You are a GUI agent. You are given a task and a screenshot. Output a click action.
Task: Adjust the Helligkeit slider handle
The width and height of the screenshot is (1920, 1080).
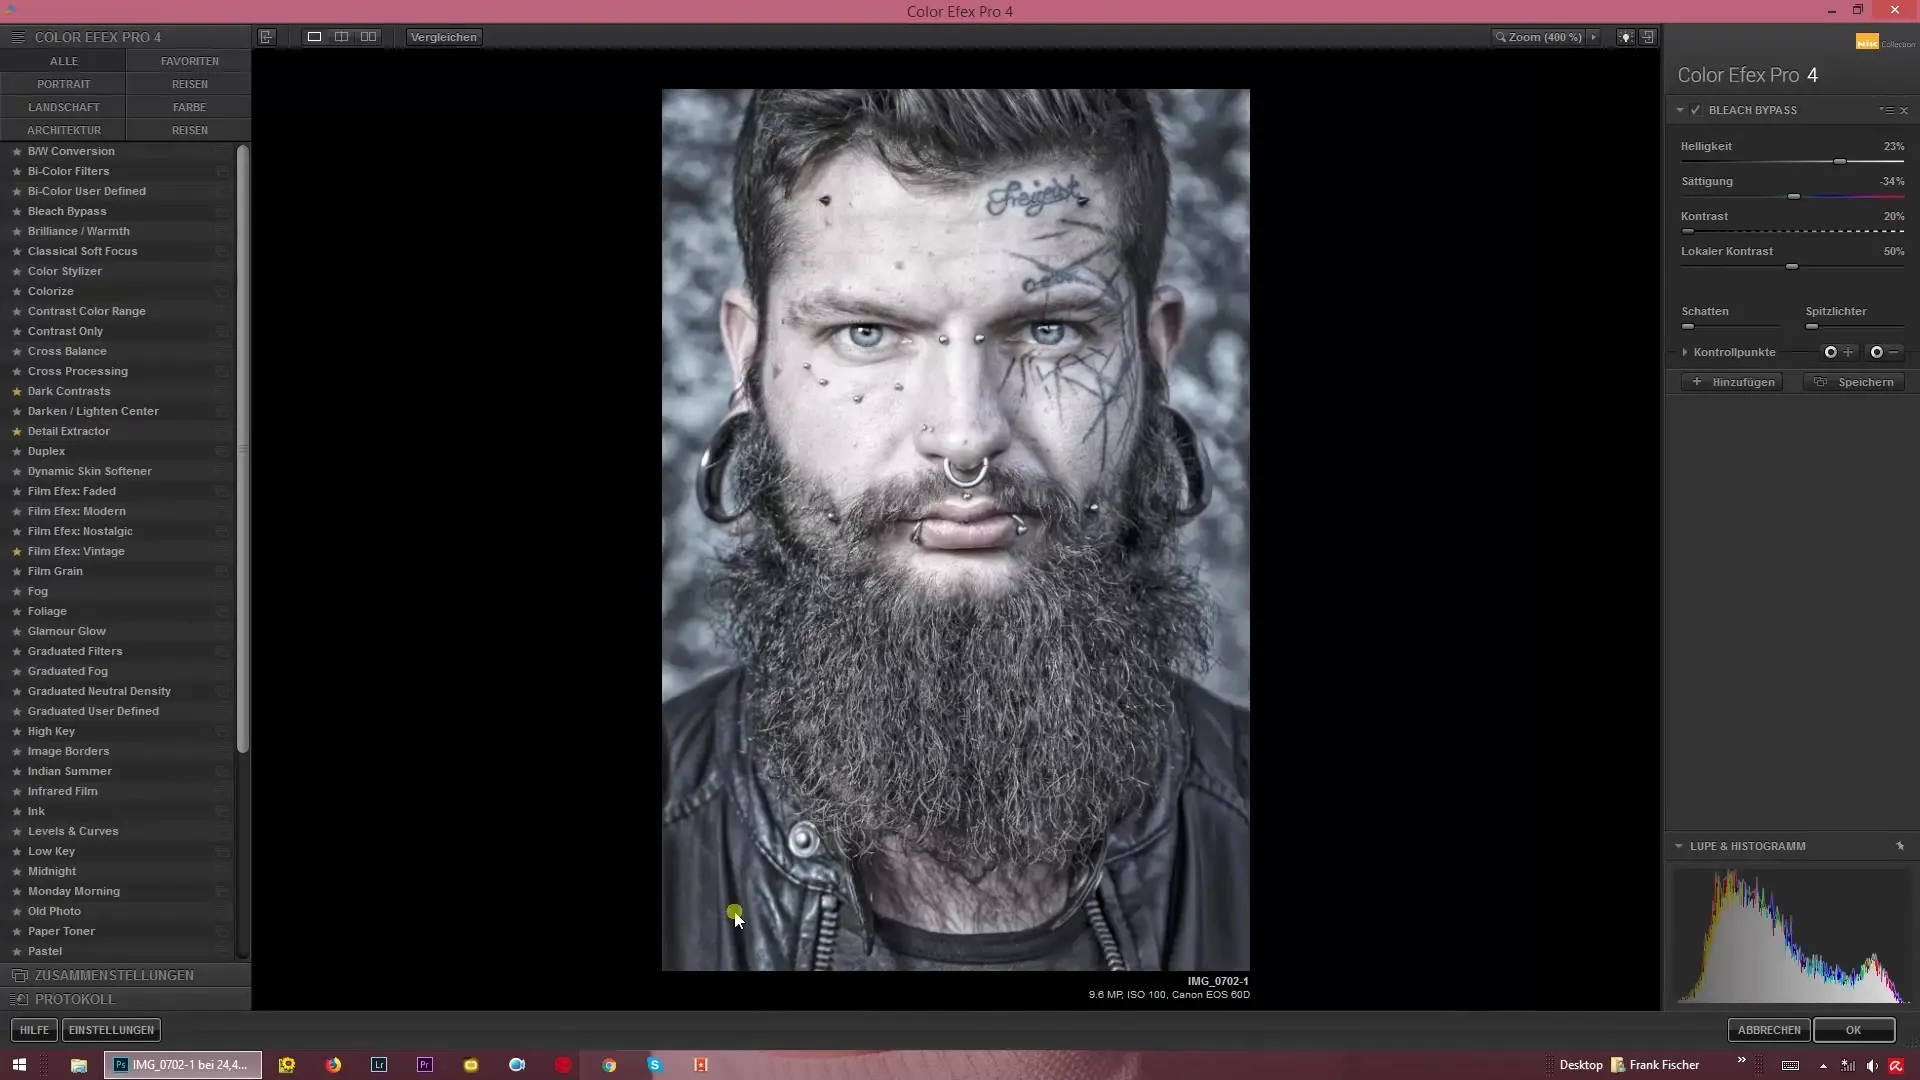point(1839,162)
